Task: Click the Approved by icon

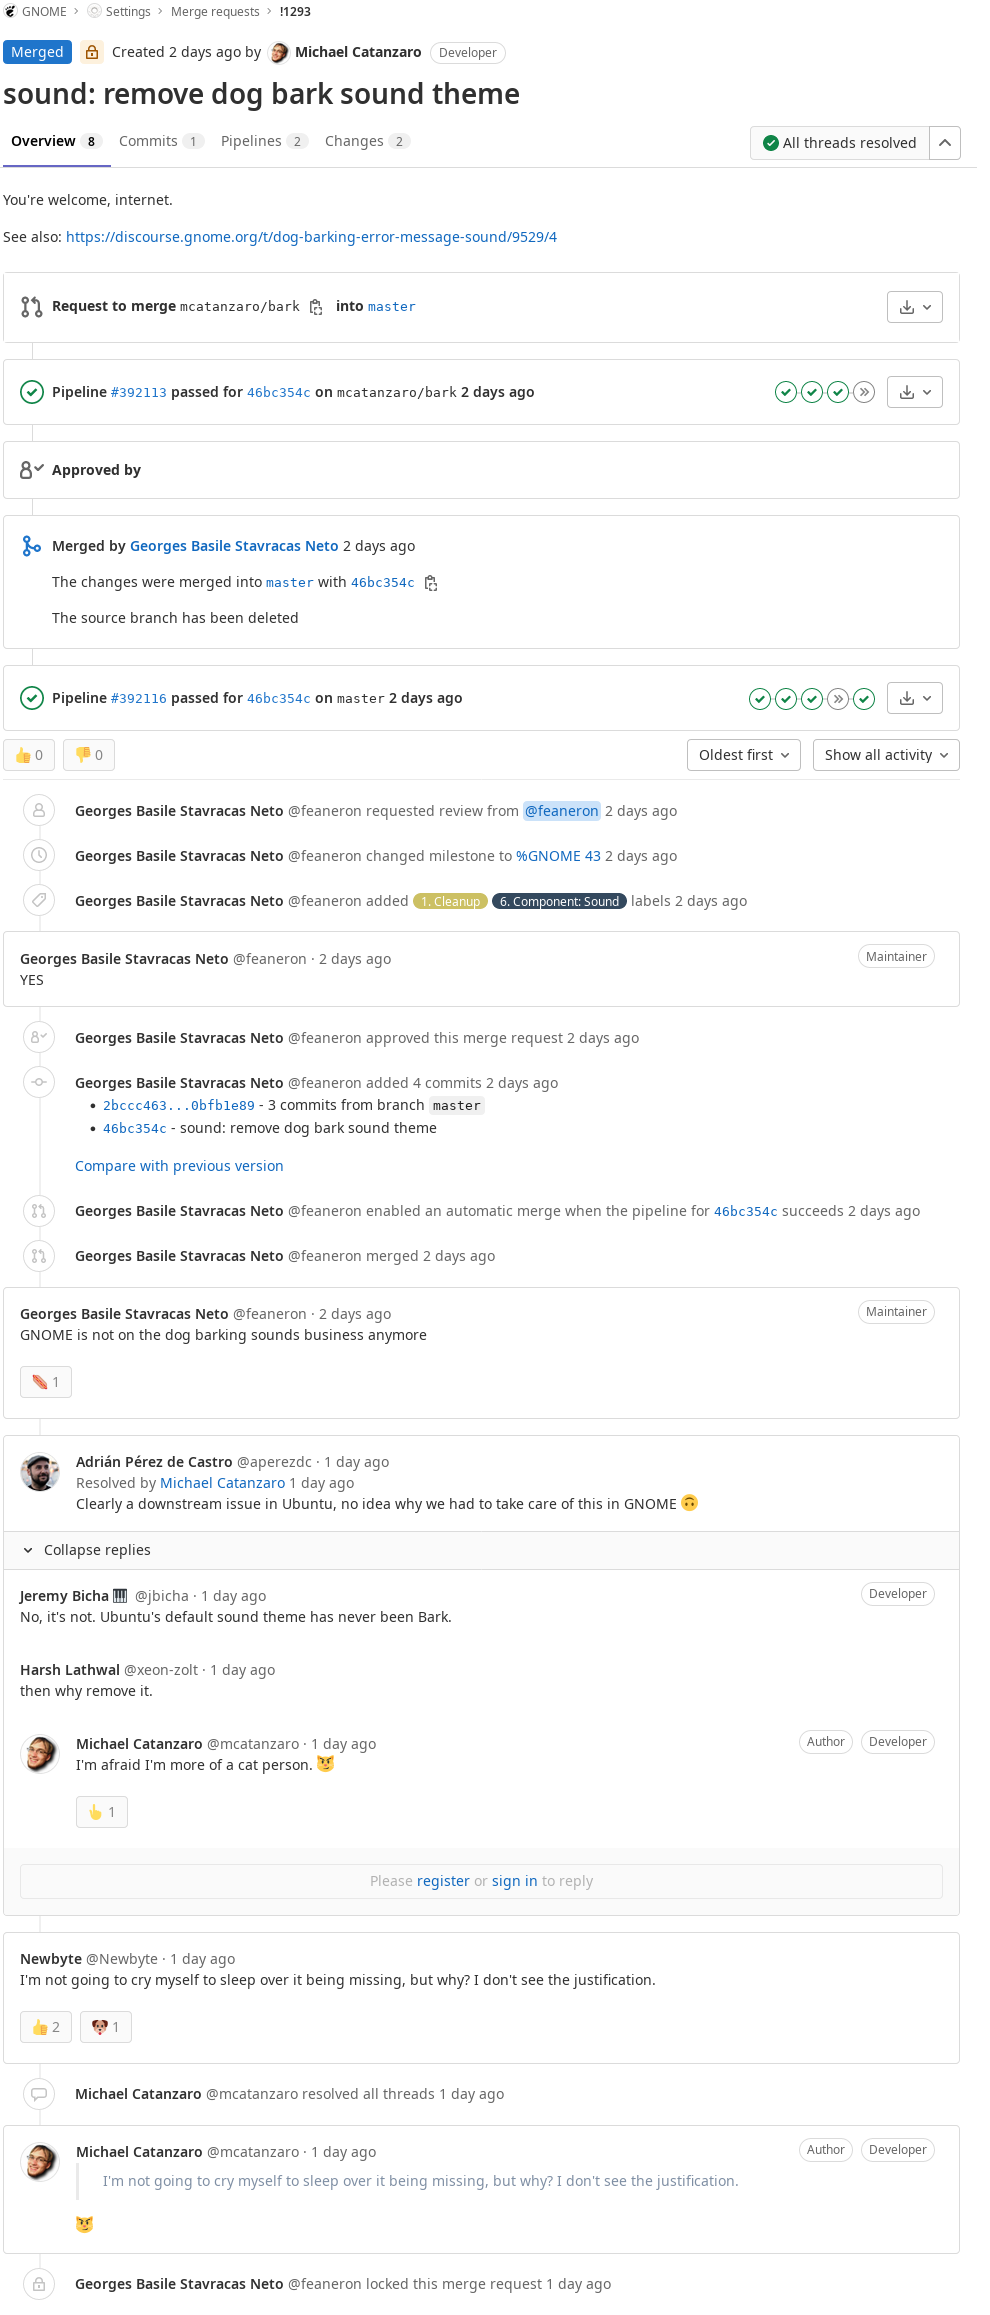Action: 32,469
